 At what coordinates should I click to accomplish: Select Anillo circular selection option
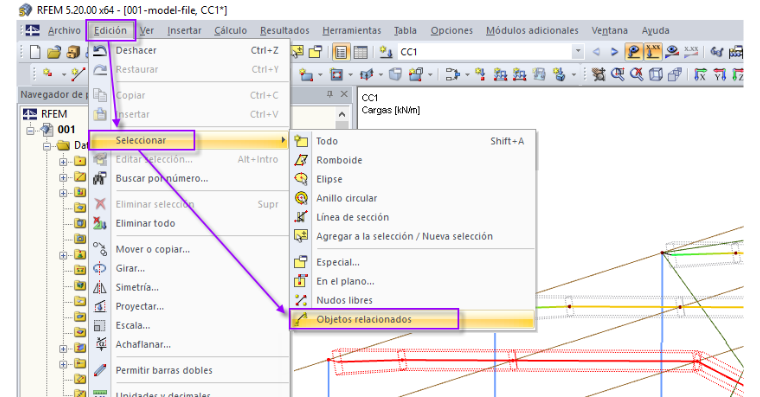tap(412, 198)
